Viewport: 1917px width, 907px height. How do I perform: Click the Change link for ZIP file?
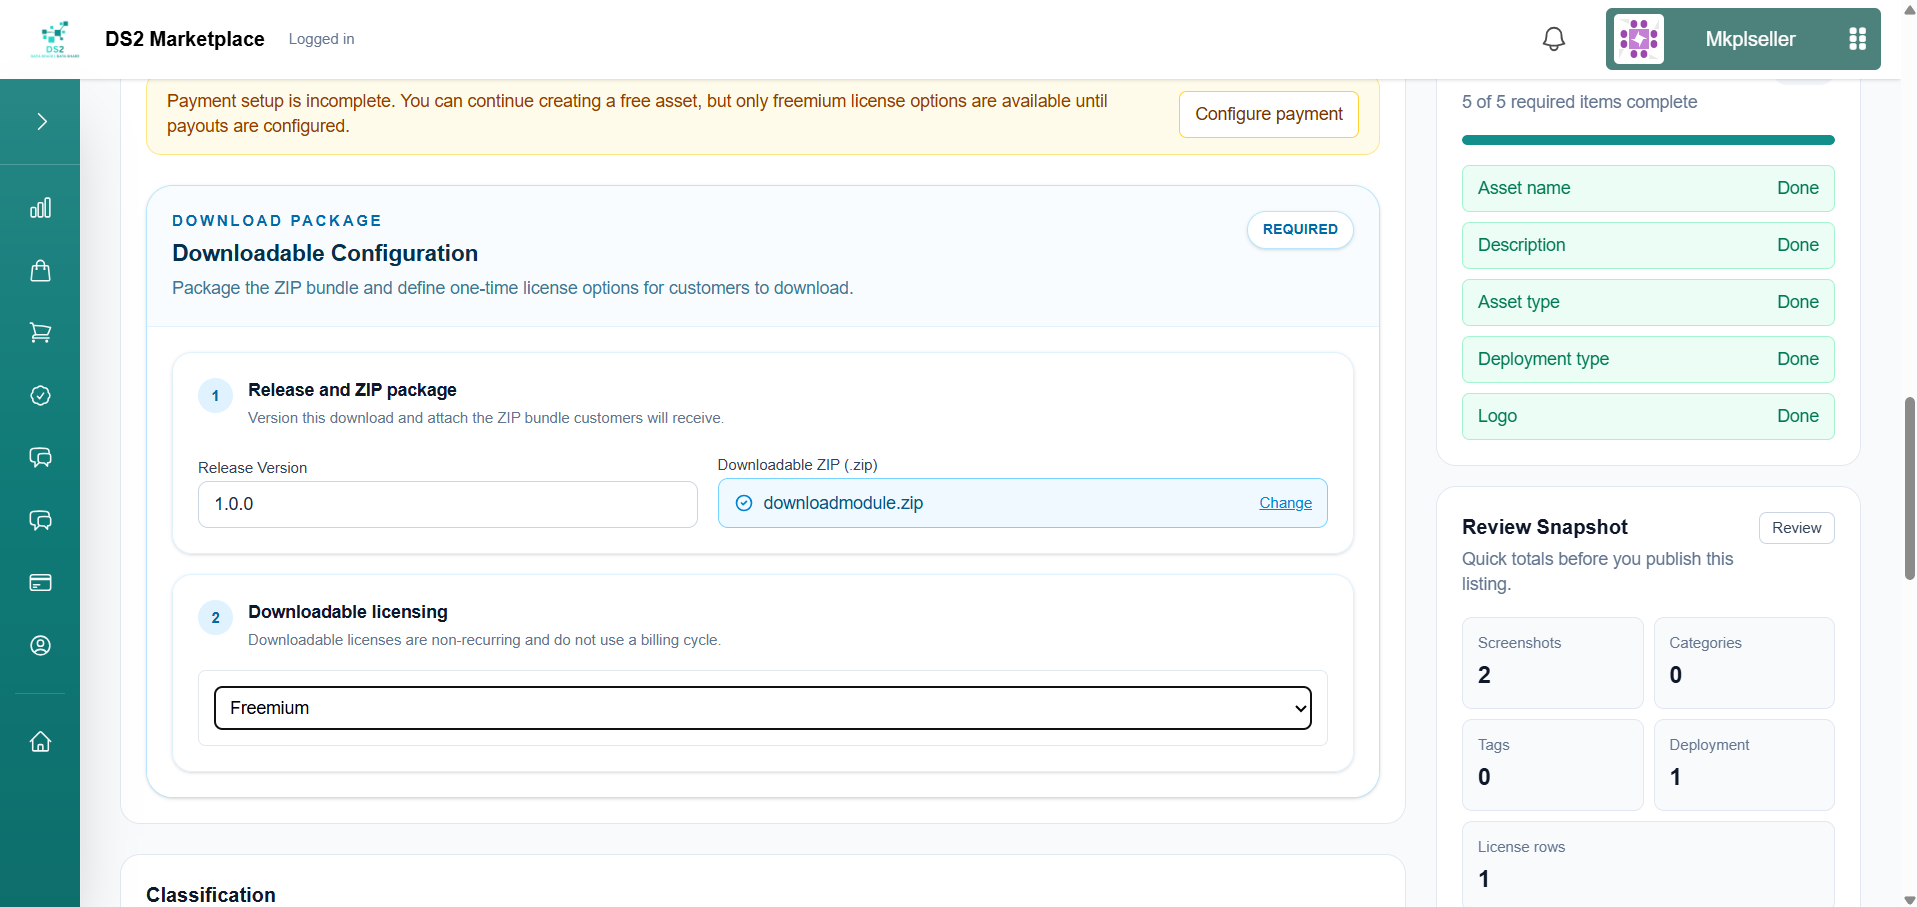(1285, 503)
